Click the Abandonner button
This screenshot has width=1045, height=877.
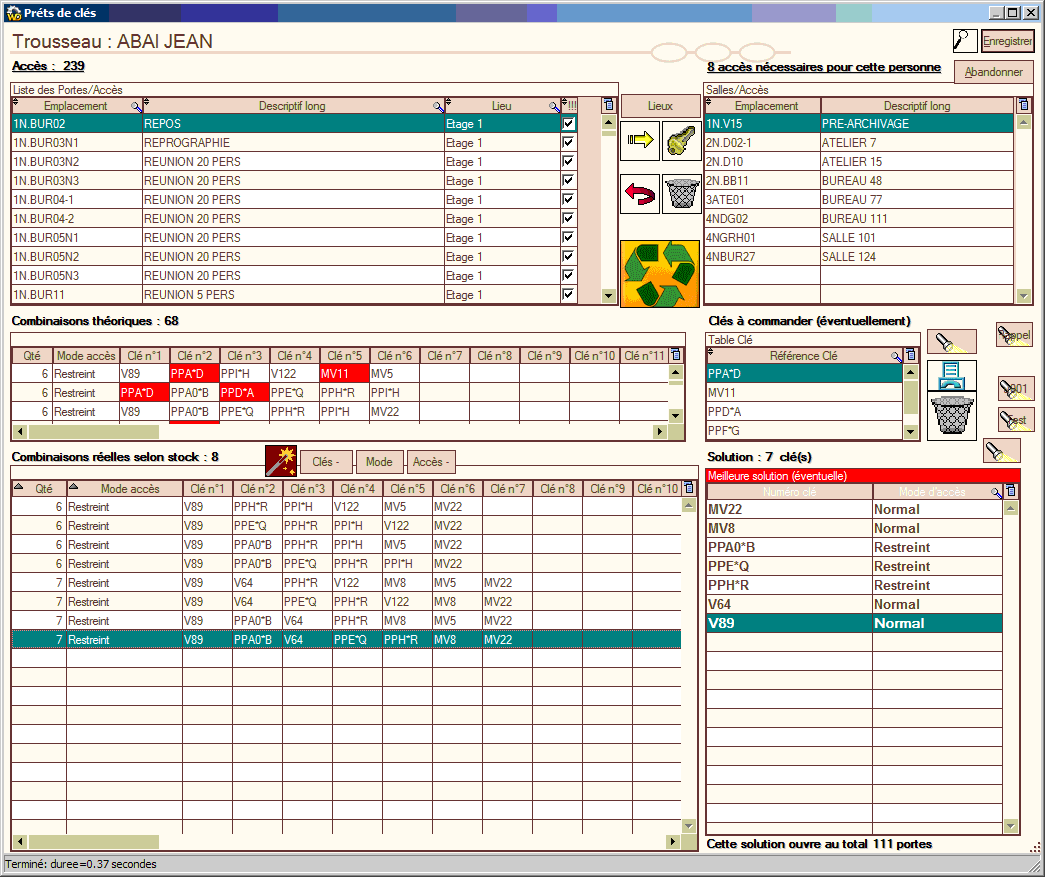point(994,72)
